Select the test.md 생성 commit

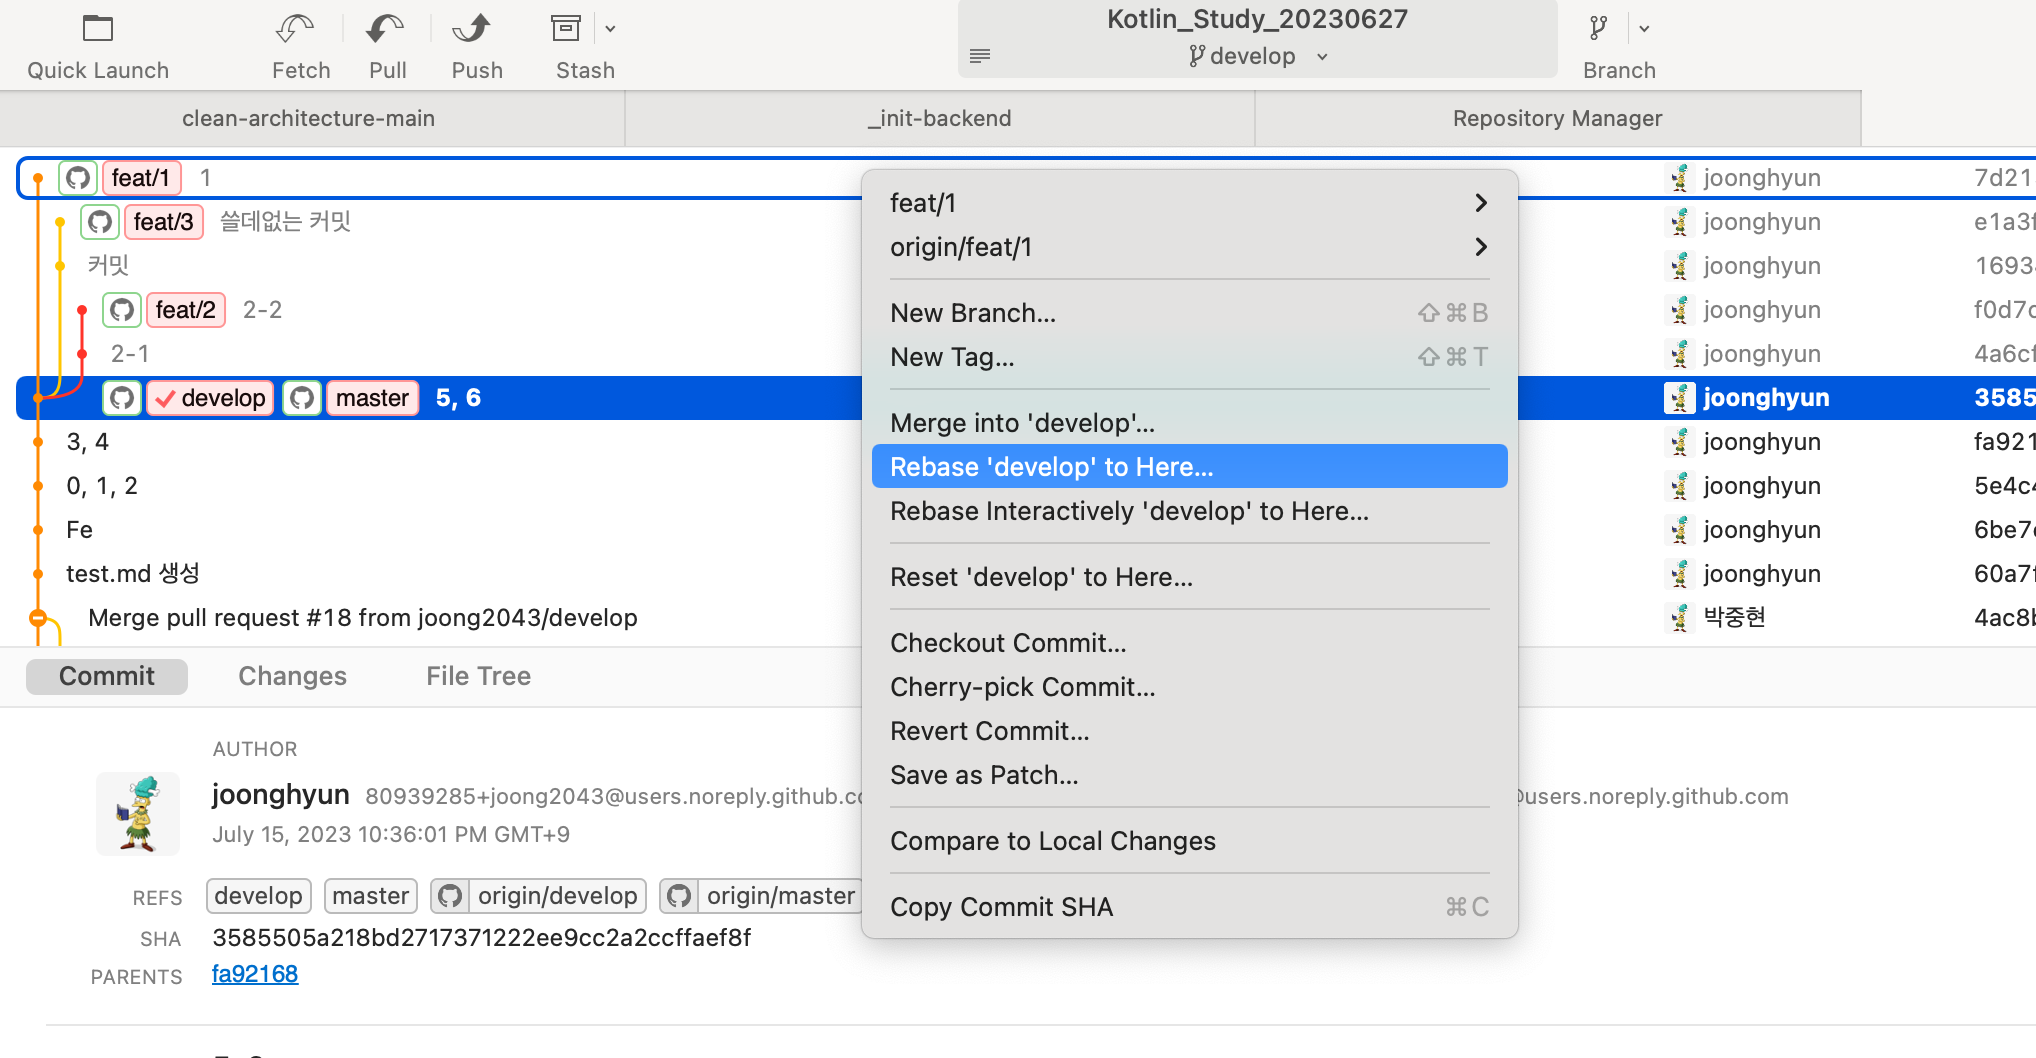[x=133, y=574]
